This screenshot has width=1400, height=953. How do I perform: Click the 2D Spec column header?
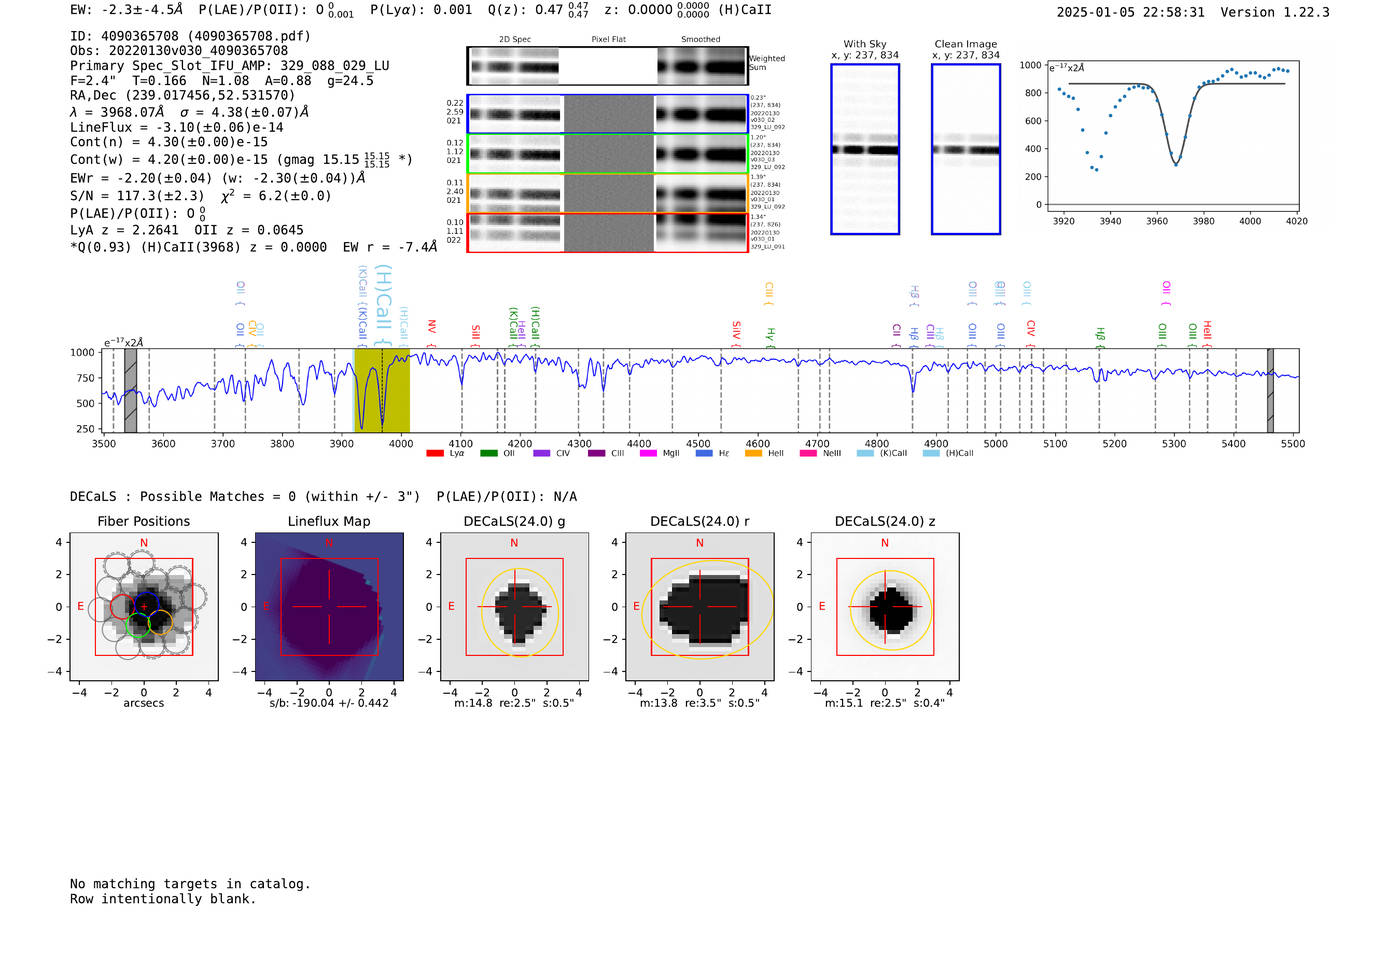[x=515, y=40]
